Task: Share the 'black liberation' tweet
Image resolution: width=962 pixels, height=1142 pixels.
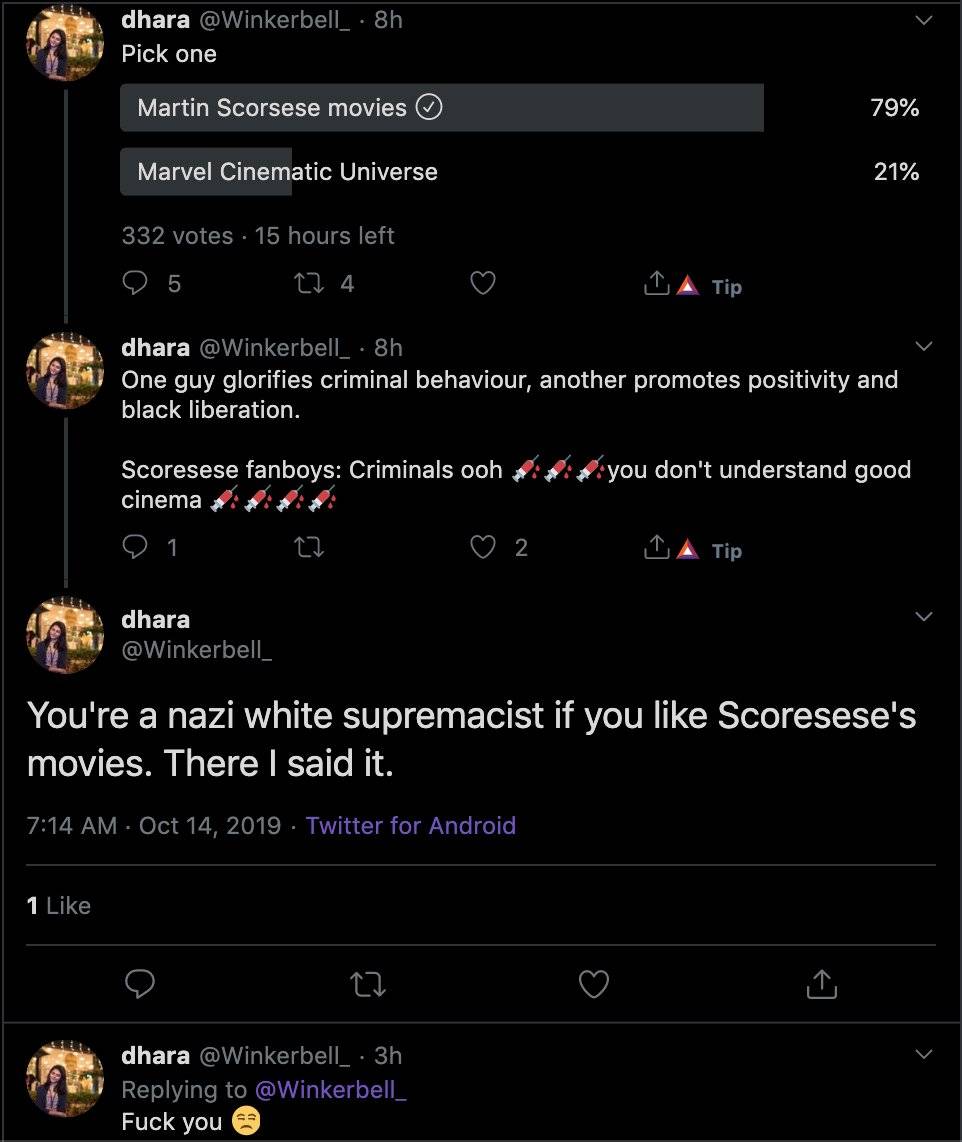Action: (x=656, y=547)
